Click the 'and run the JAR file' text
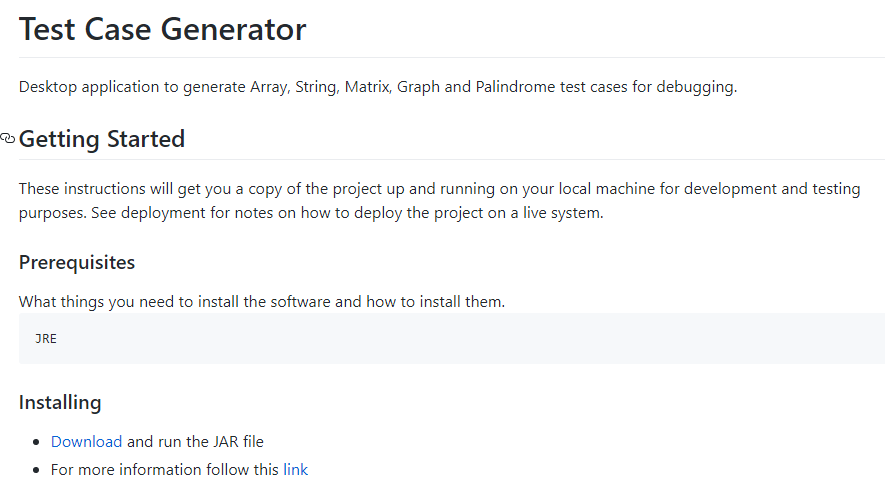 coord(195,441)
